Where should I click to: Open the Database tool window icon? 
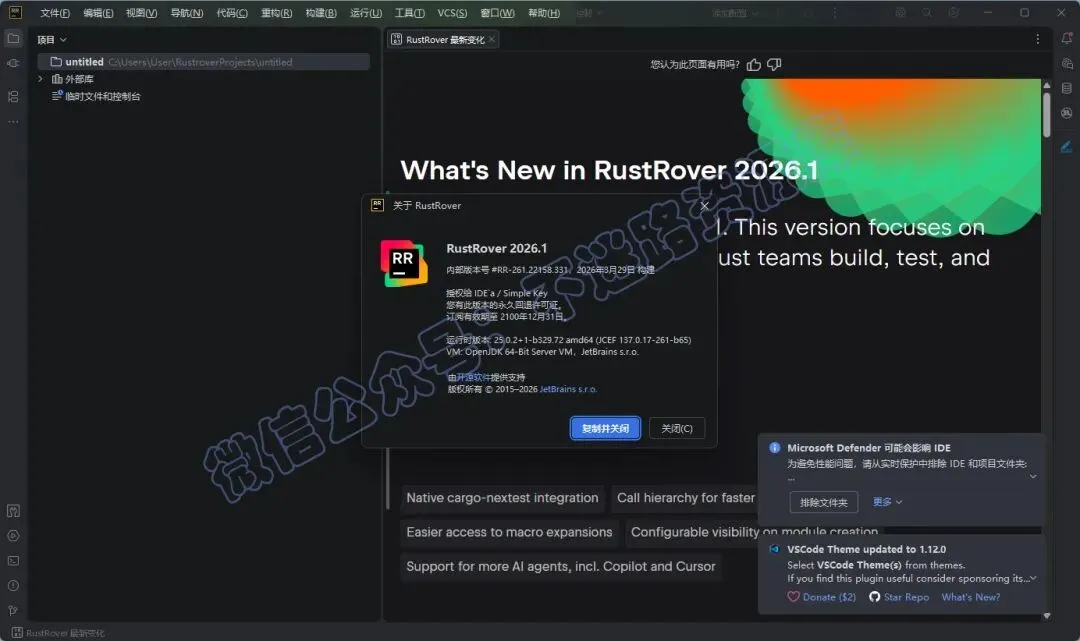[1066, 88]
